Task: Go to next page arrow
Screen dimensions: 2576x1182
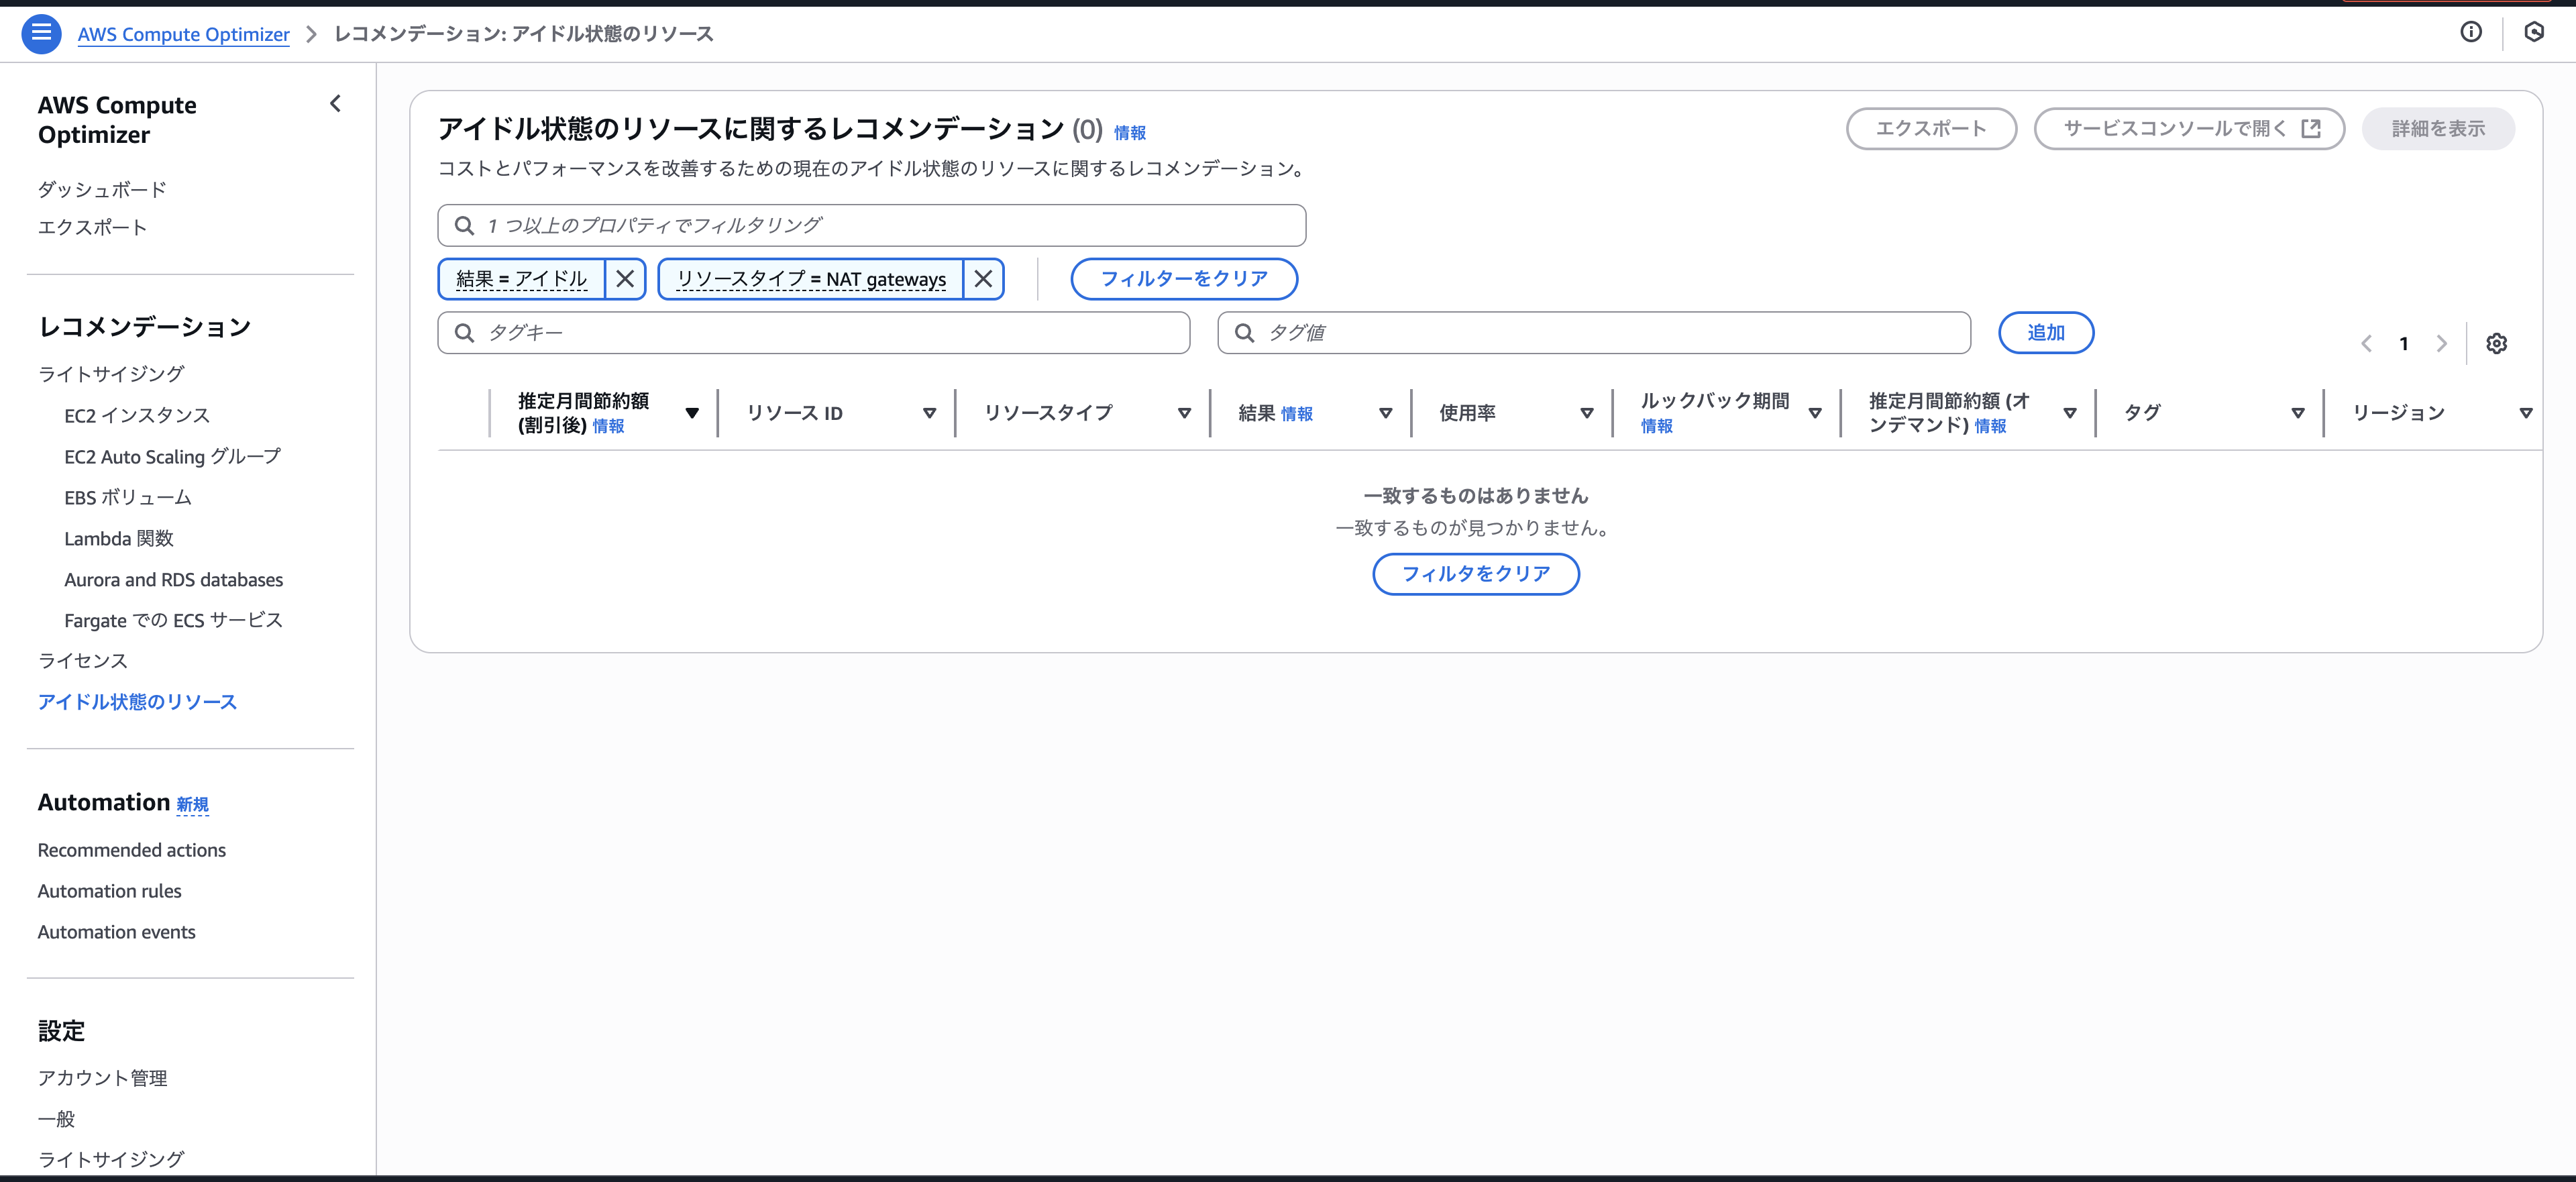Action: pyautogui.click(x=2441, y=344)
